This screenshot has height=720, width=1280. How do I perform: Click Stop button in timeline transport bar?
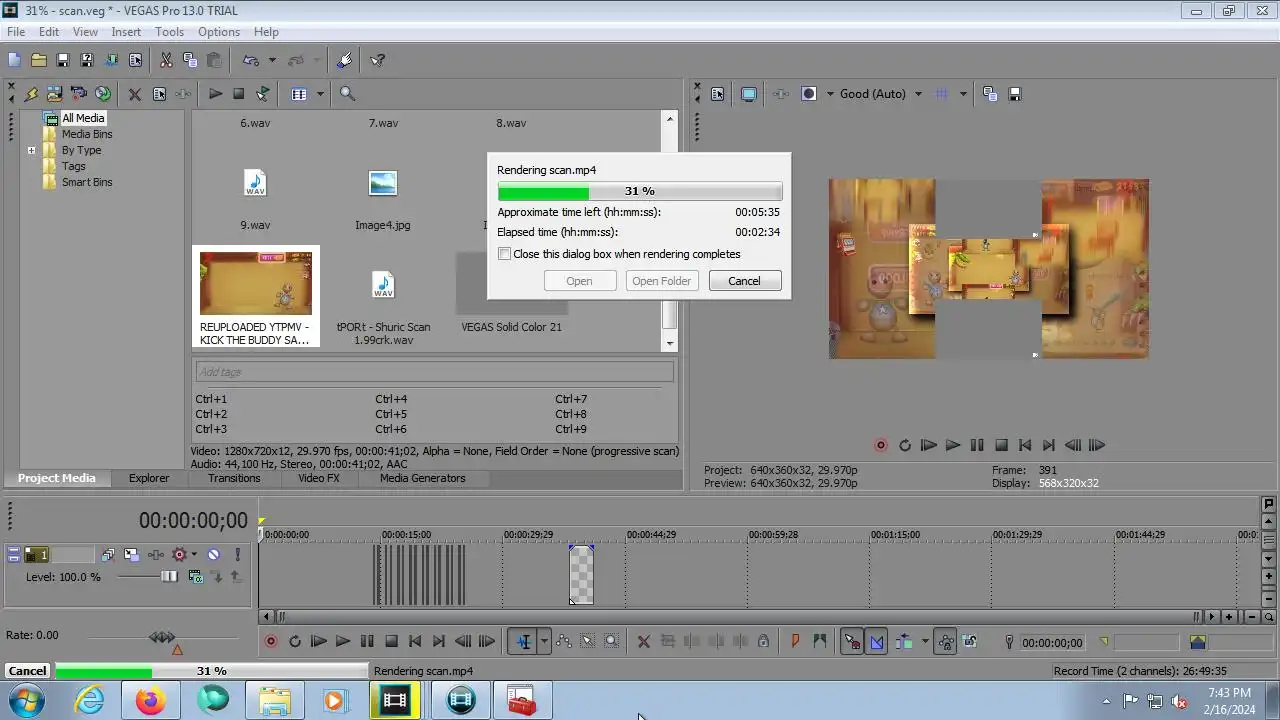pyautogui.click(x=392, y=642)
